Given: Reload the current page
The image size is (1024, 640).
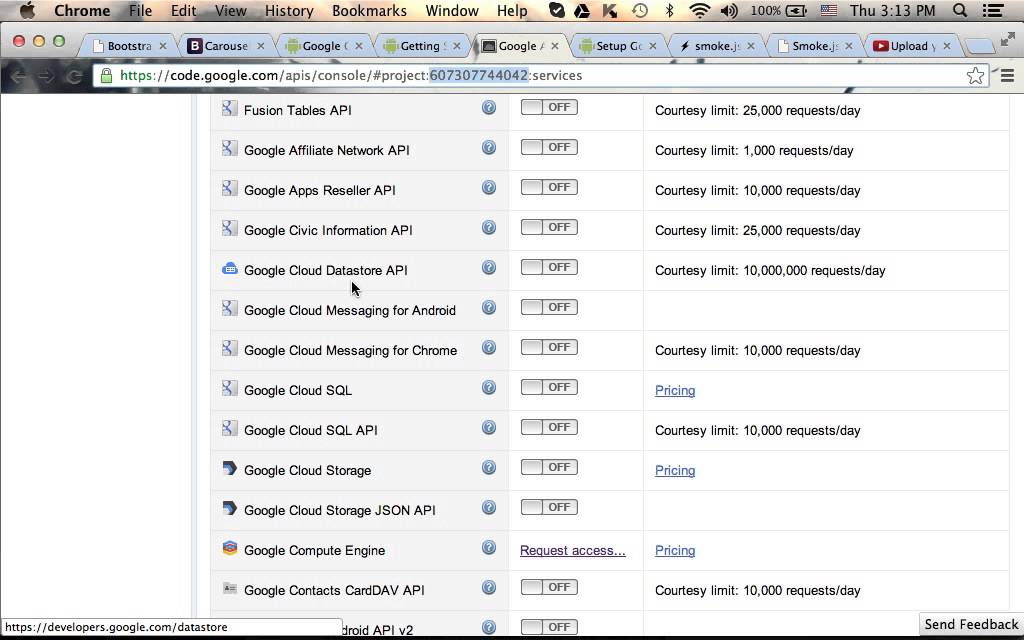Looking at the screenshot, I should (74, 76).
